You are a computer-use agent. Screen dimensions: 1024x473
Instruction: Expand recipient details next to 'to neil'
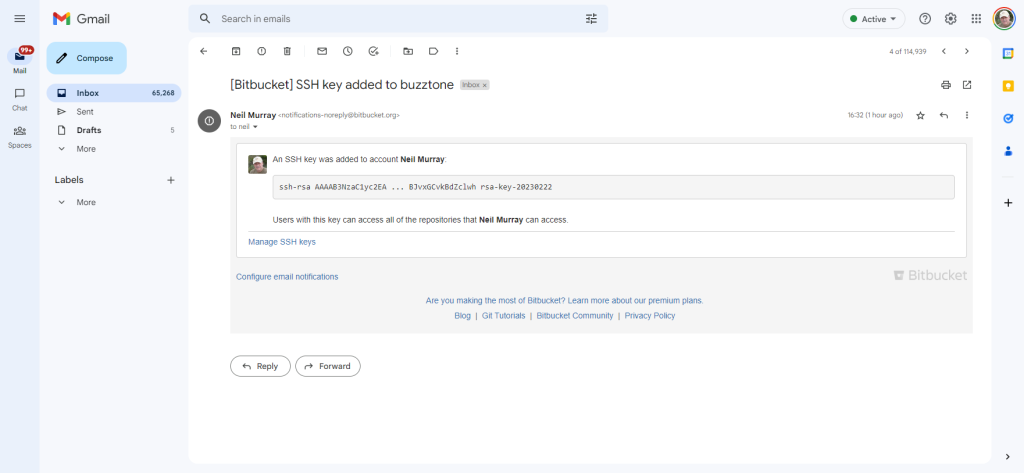tap(255, 127)
